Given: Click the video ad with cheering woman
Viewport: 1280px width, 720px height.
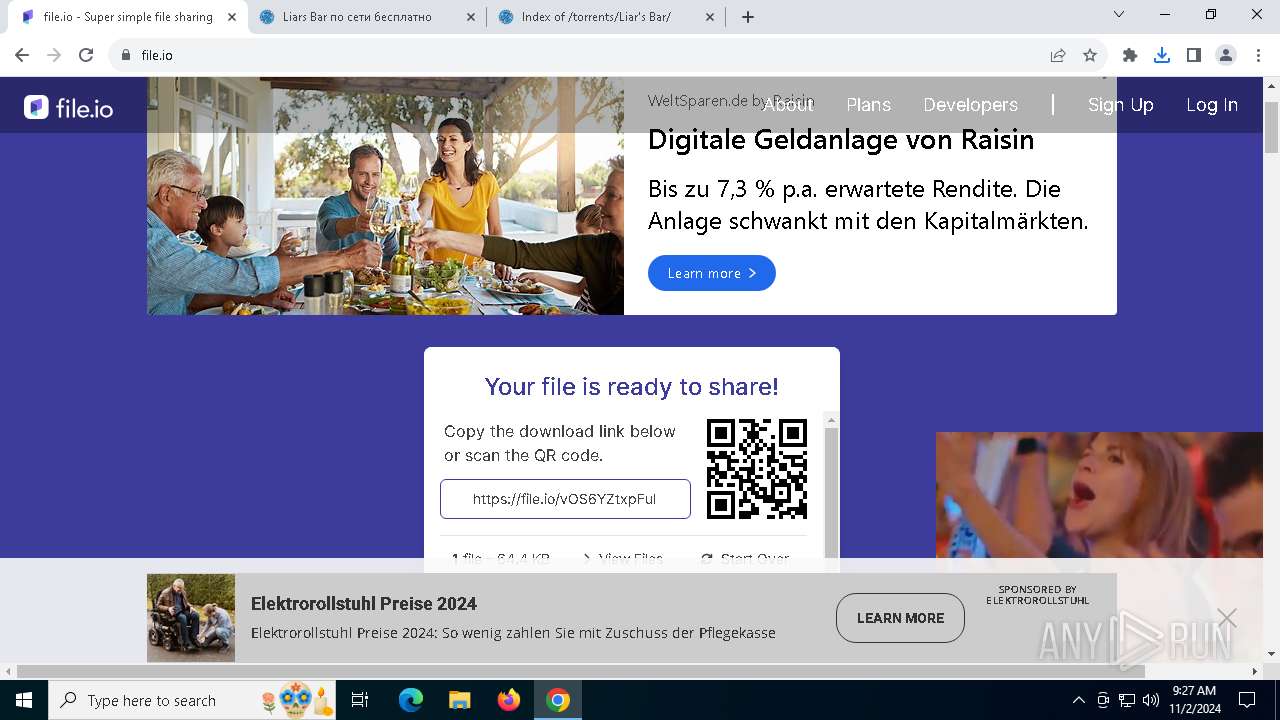Looking at the screenshot, I should (x=1099, y=495).
